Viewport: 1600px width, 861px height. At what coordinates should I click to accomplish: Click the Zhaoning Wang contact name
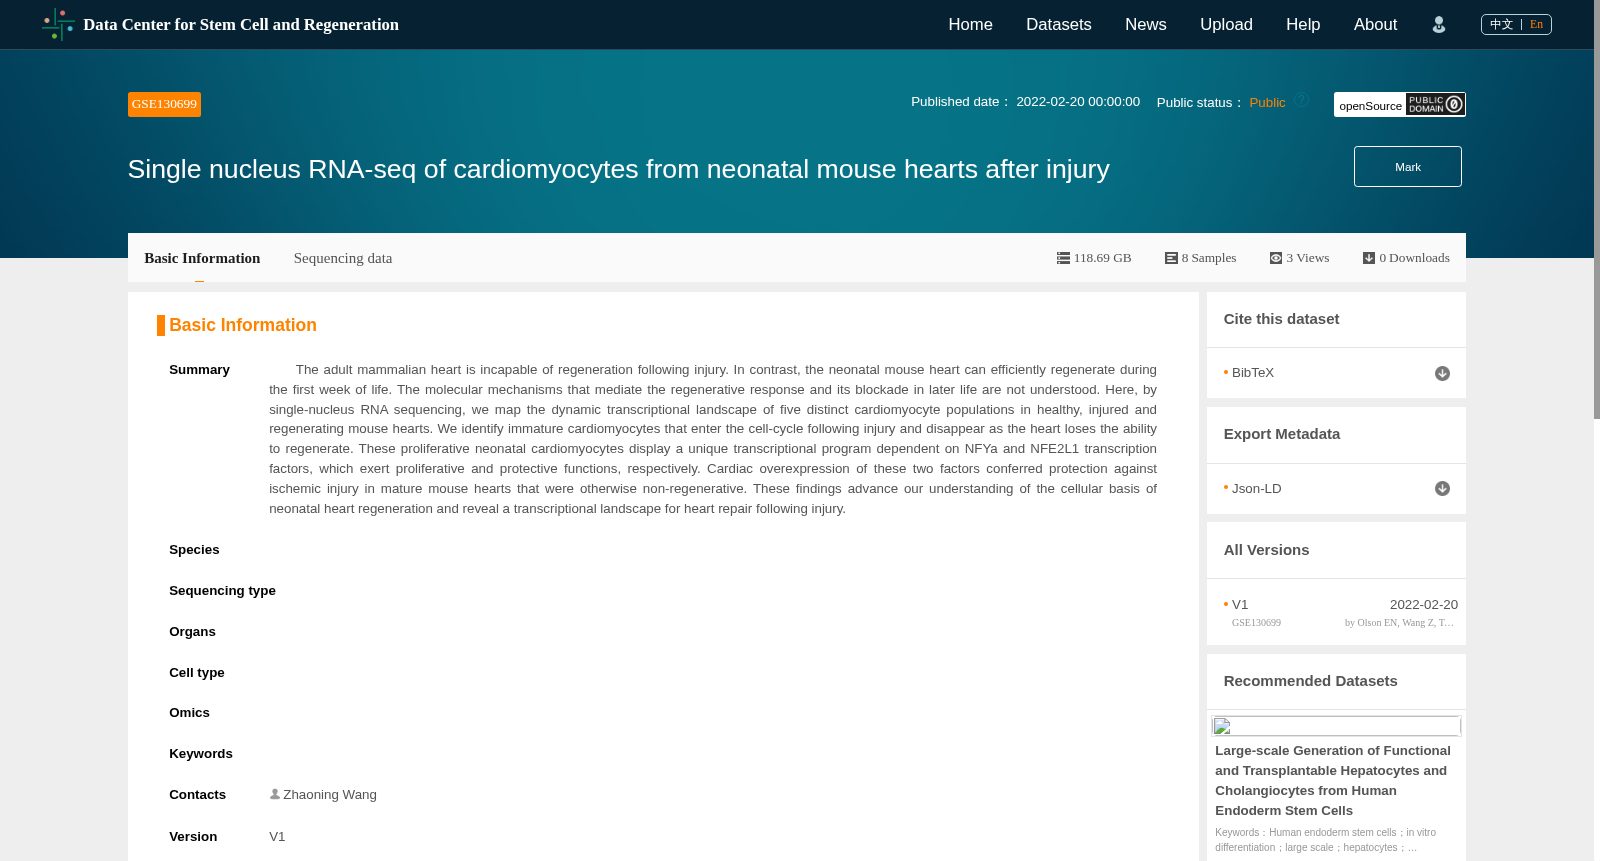pyautogui.click(x=330, y=795)
